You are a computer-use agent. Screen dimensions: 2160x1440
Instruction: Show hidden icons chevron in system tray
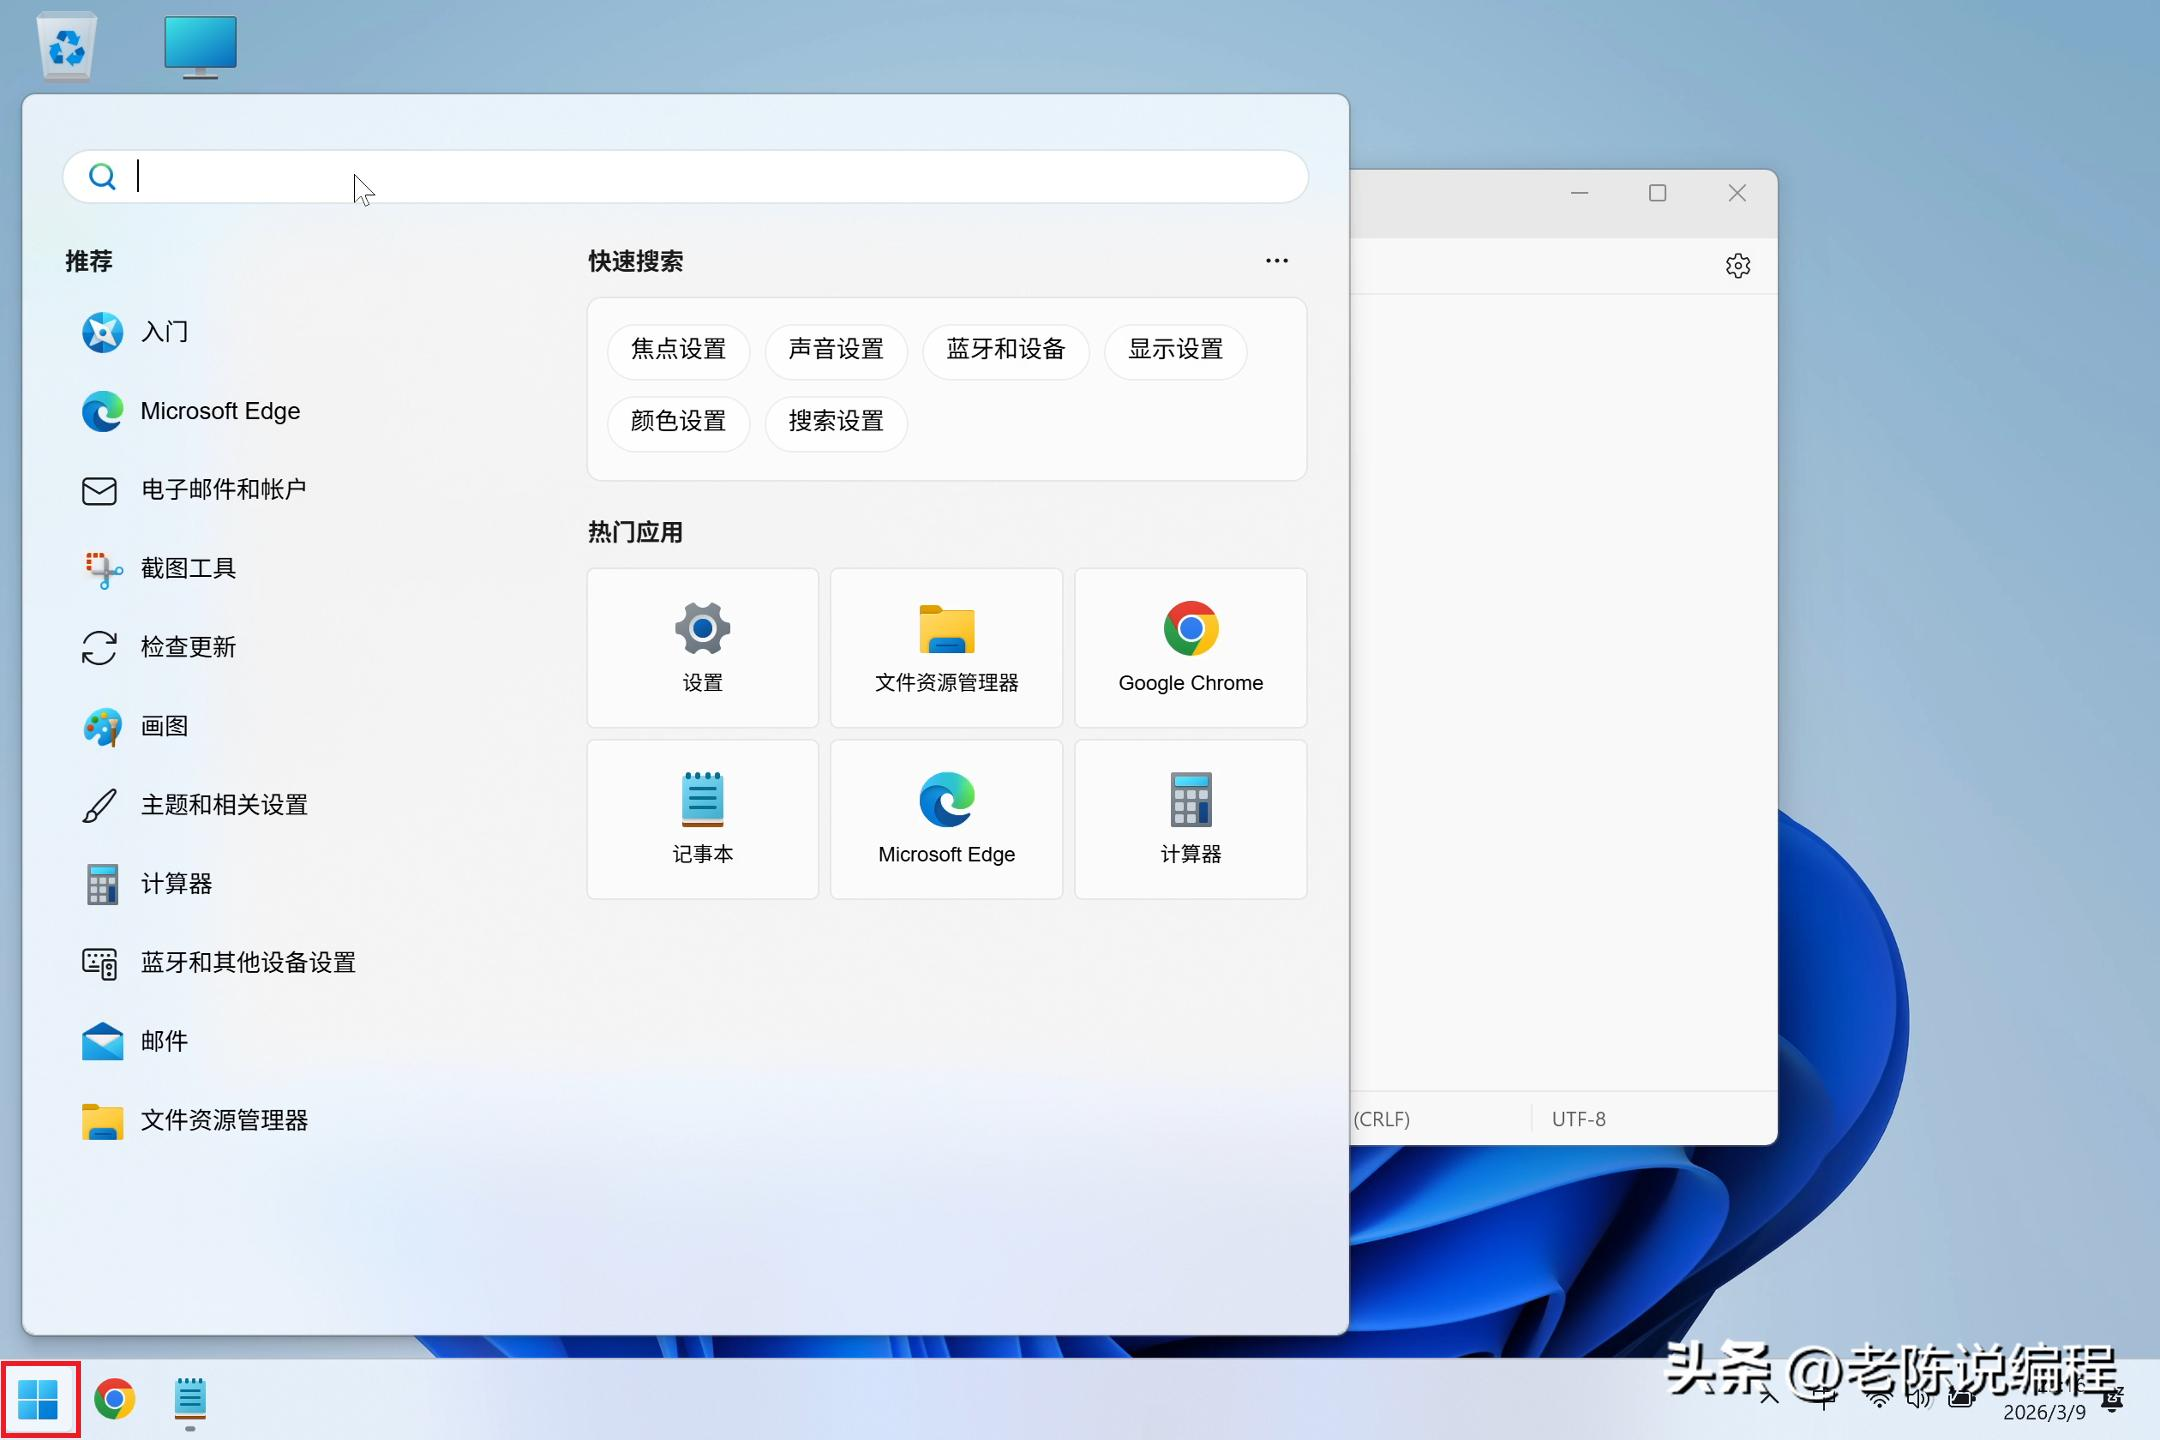[1770, 1398]
